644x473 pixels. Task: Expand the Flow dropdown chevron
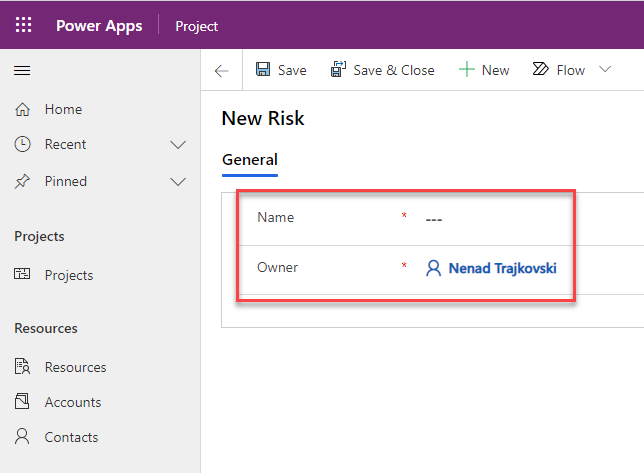[605, 70]
